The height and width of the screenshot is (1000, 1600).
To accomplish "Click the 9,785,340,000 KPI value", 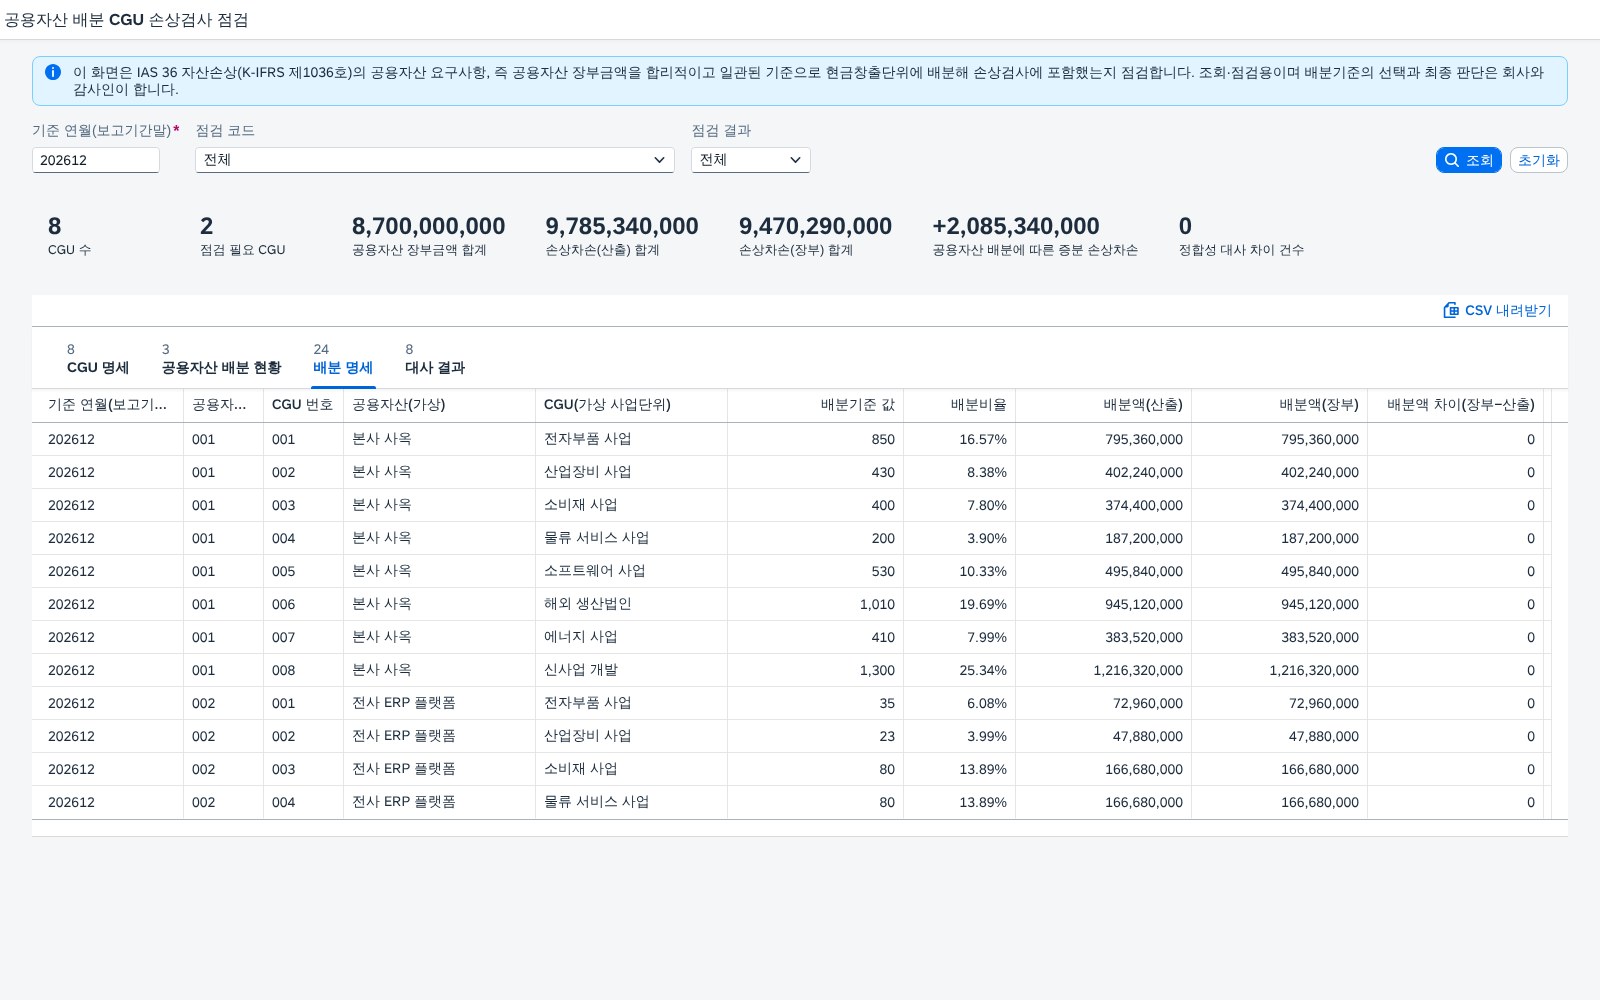I will [622, 226].
